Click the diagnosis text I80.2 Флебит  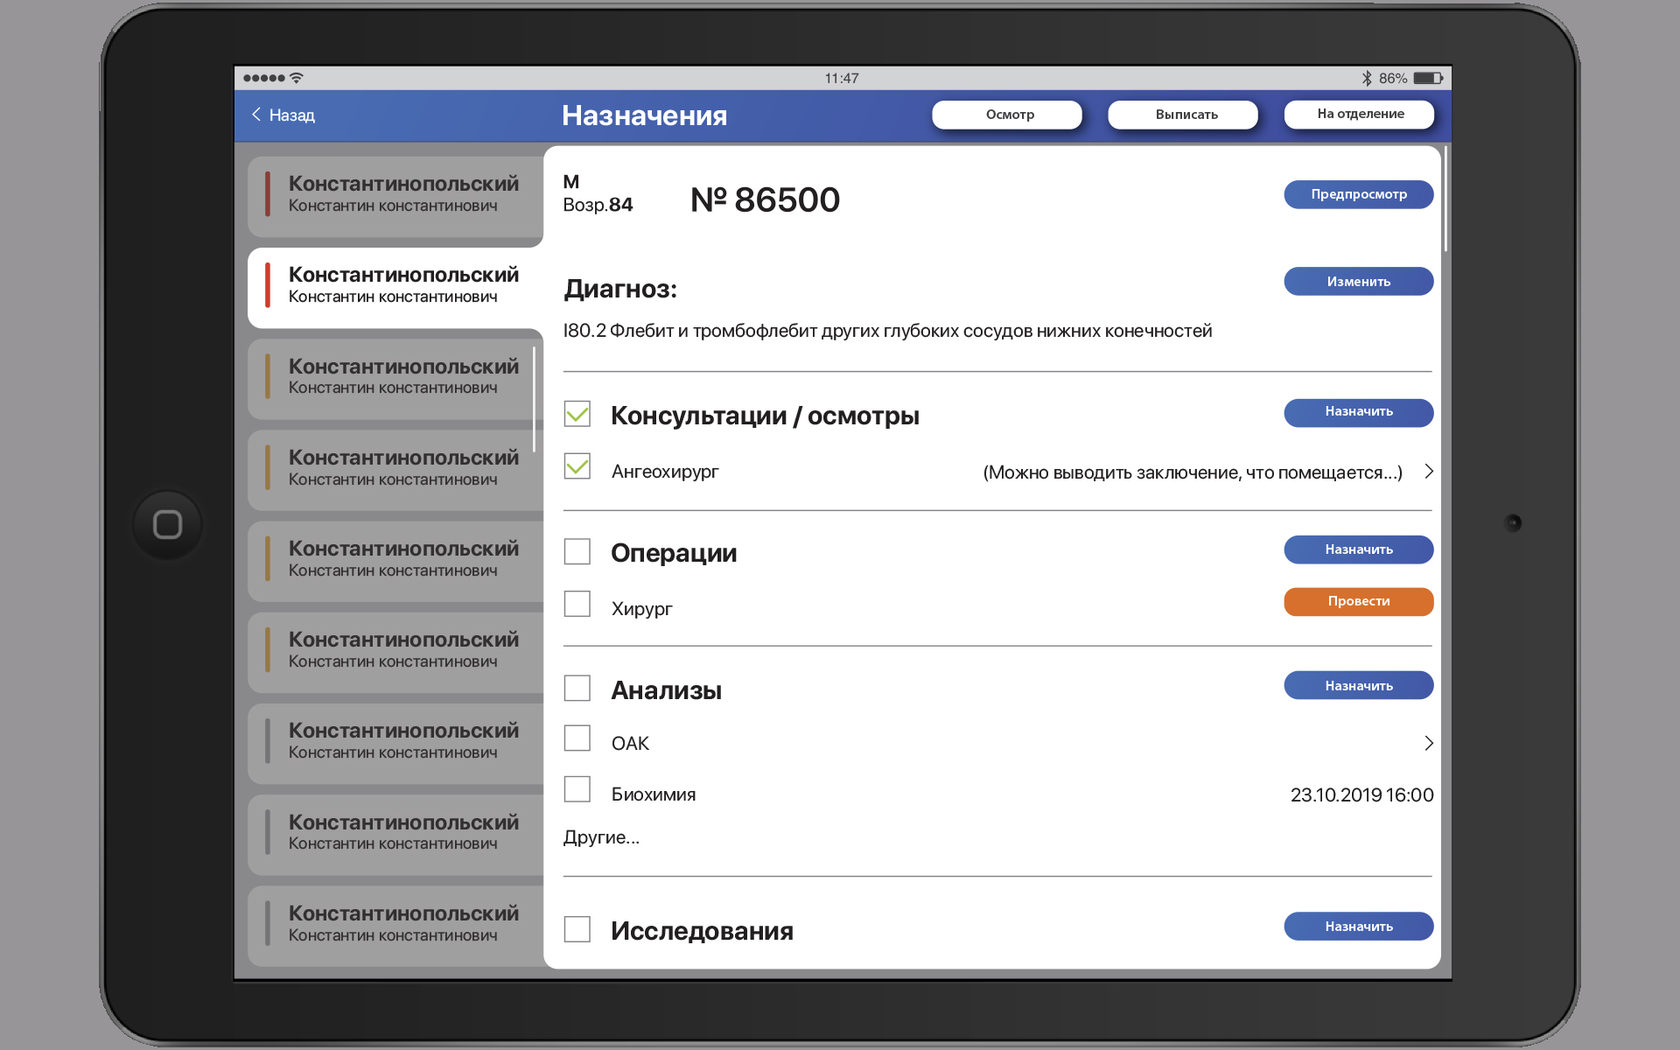point(887,331)
